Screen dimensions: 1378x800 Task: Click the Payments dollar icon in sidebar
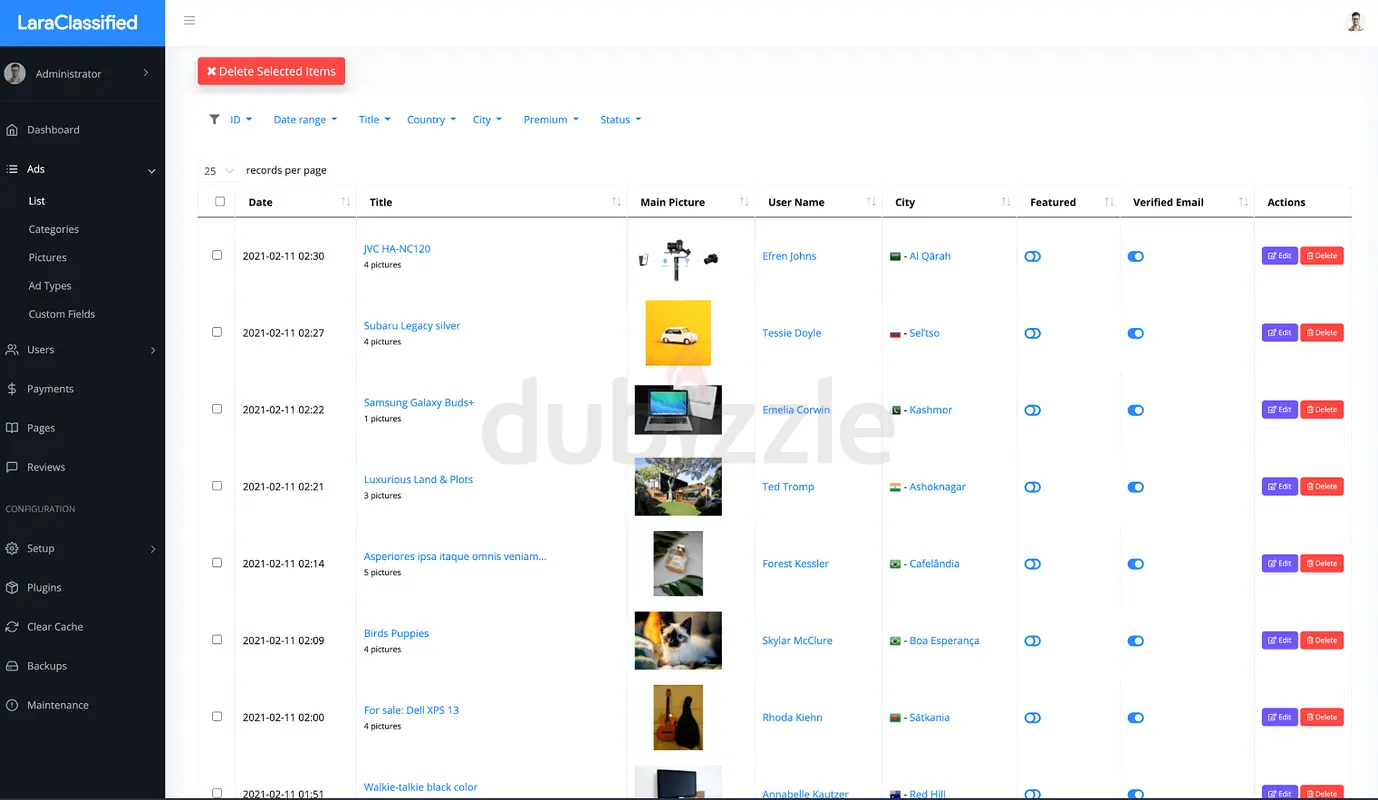coord(12,389)
